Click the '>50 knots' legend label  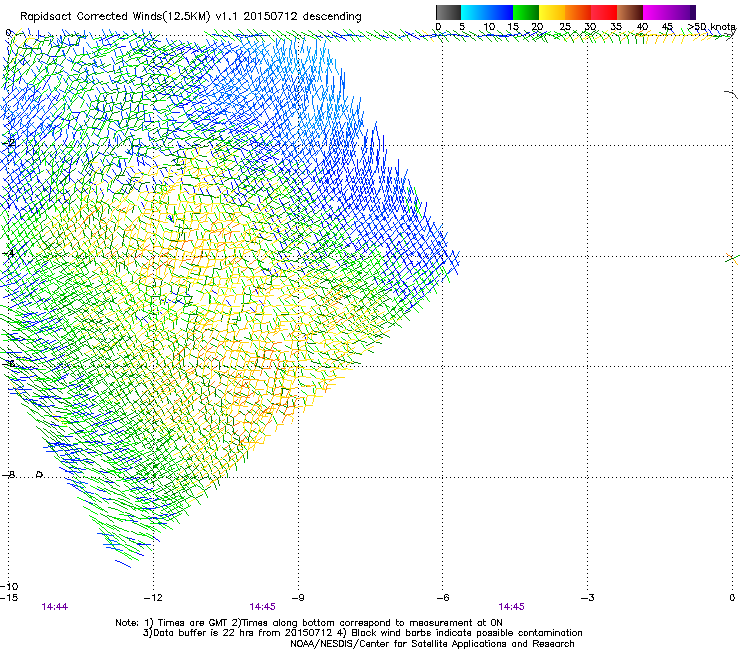coord(712,27)
